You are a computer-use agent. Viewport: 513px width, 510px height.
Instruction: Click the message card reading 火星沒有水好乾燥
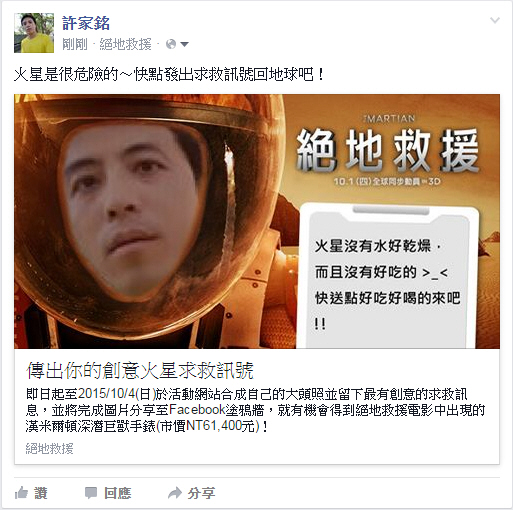387,277
